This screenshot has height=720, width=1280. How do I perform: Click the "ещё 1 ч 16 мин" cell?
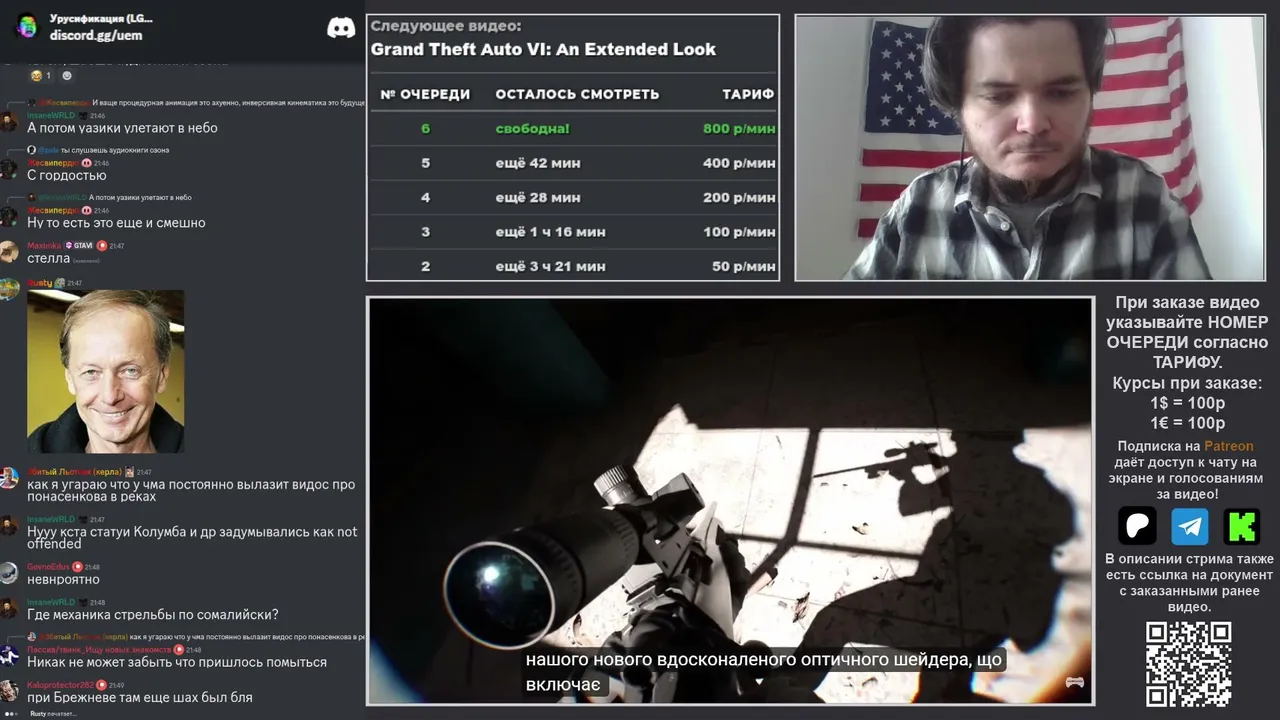pyautogui.click(x=550, y=232)
